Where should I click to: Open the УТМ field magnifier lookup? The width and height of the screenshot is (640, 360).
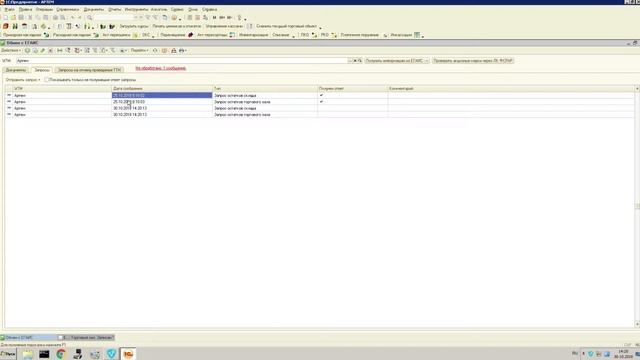click(x=360, y=61)
